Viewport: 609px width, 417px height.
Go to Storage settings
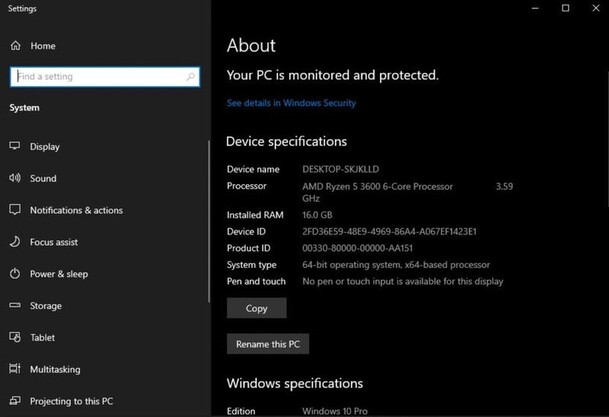[x=46, y=306]
